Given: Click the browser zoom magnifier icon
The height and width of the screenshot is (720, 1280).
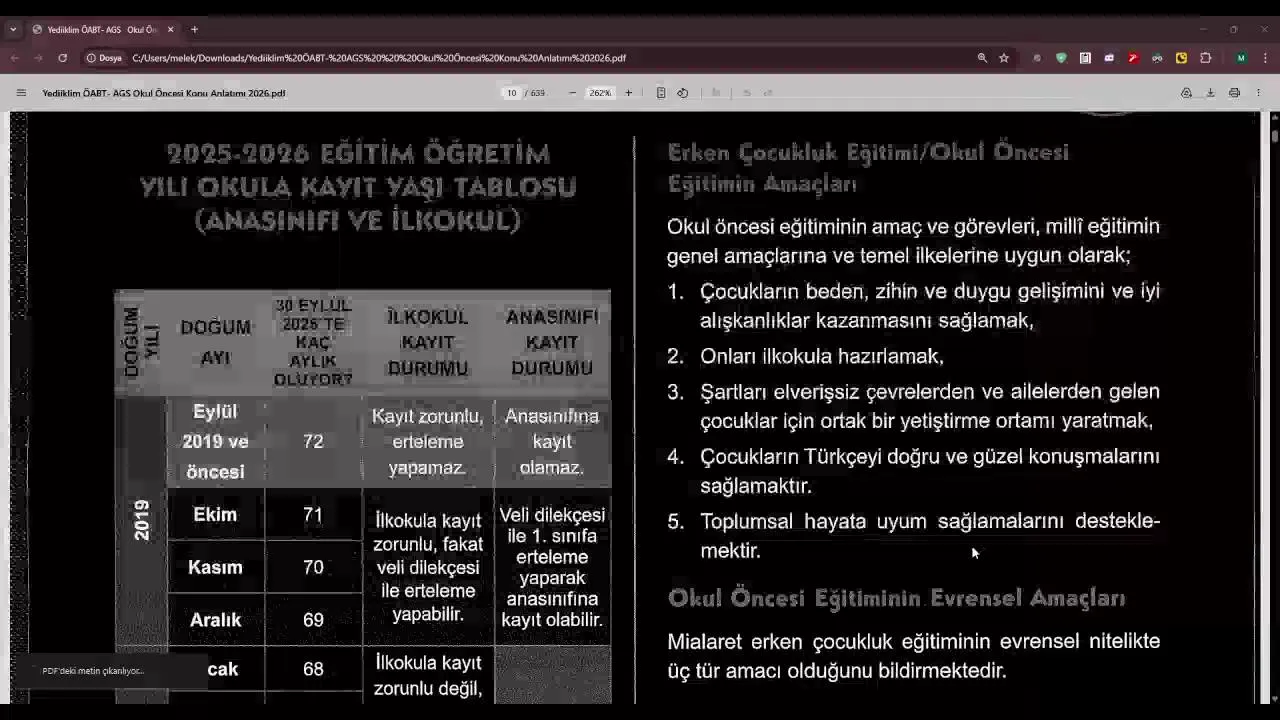Looking at the screenshot, I should tap(982, 58).
